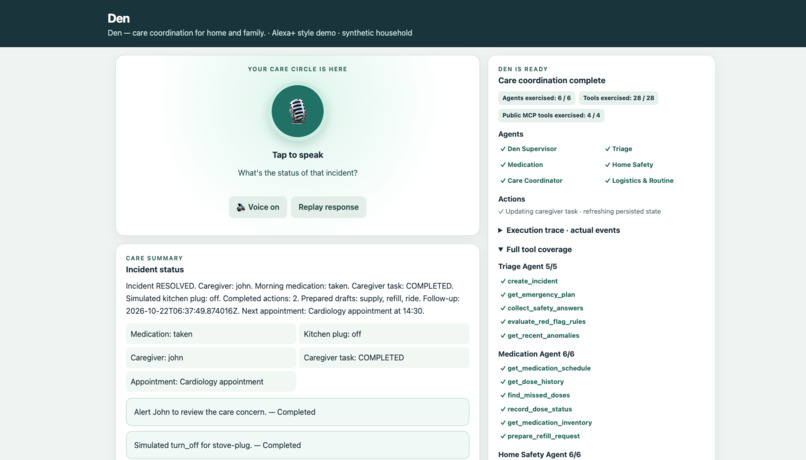The image size is (806, 460).
Task: Click the get_recent_anomalies tool entry
Action: coord(540,335)
